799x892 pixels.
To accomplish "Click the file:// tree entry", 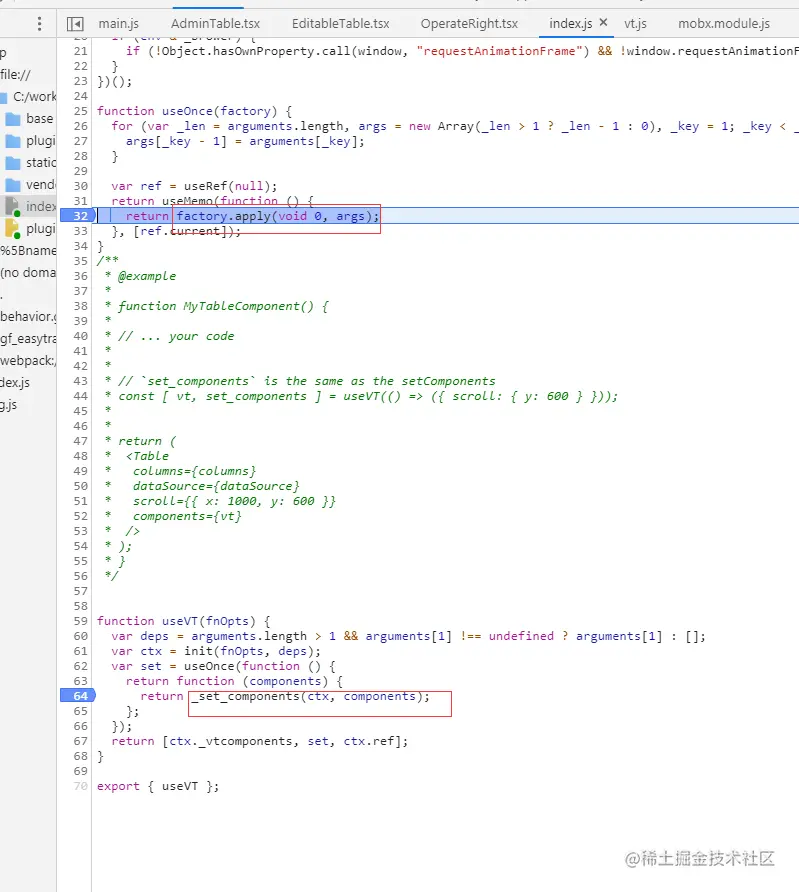I will tap(15, 75).
